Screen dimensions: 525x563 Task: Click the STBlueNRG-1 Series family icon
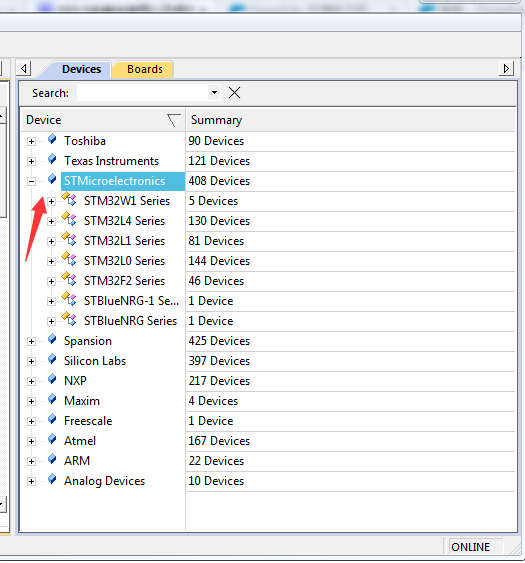tap(69, 300)
